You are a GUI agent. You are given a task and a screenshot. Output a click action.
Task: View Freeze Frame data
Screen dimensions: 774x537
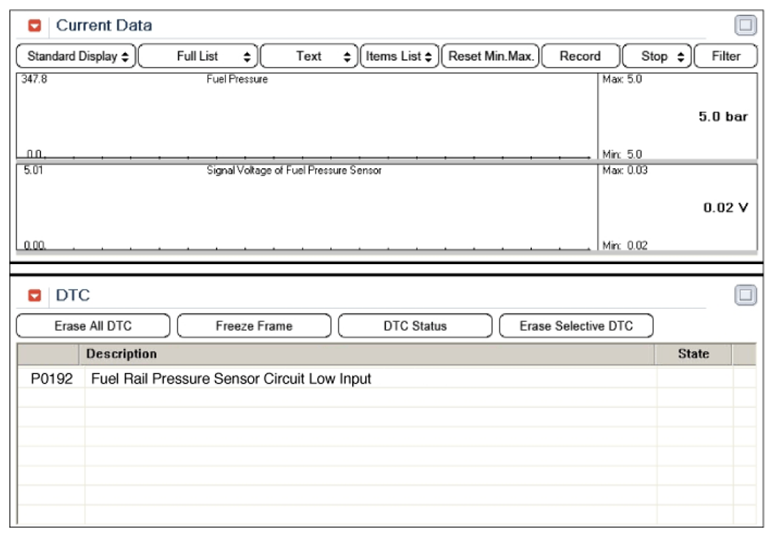(x=254, y=326)
